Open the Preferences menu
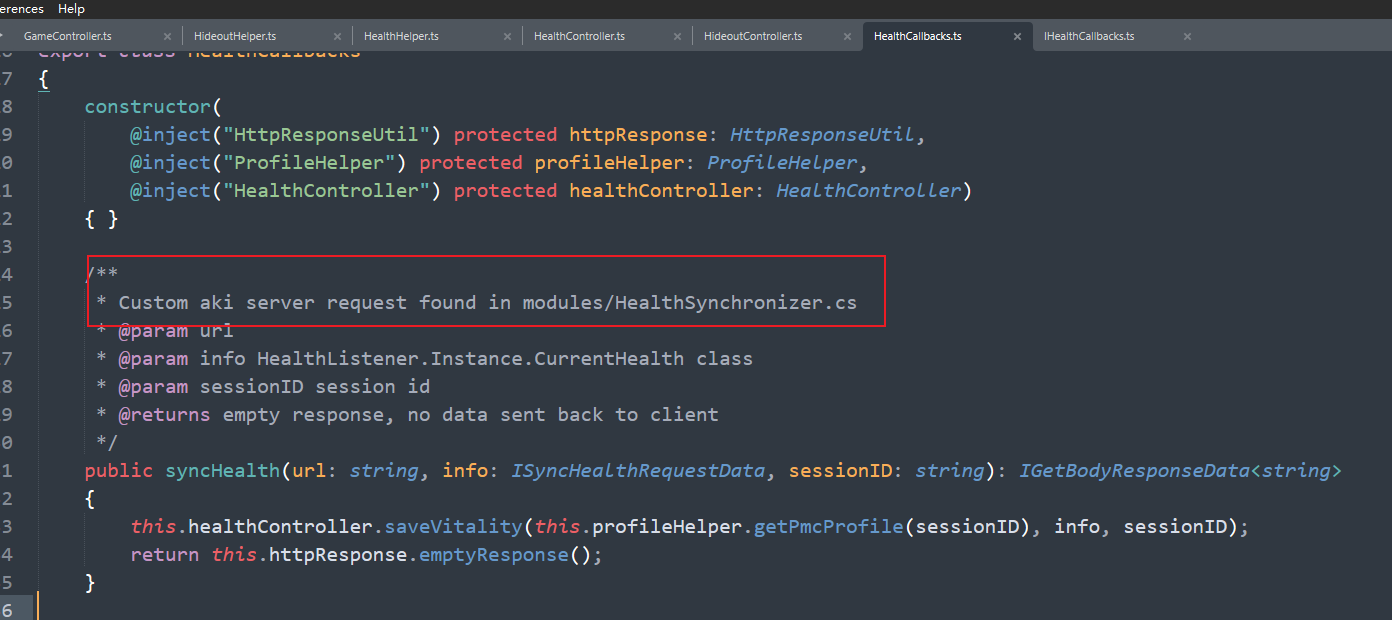The height and width of the screenshot is (620, 1392). (x=20, y=8)
